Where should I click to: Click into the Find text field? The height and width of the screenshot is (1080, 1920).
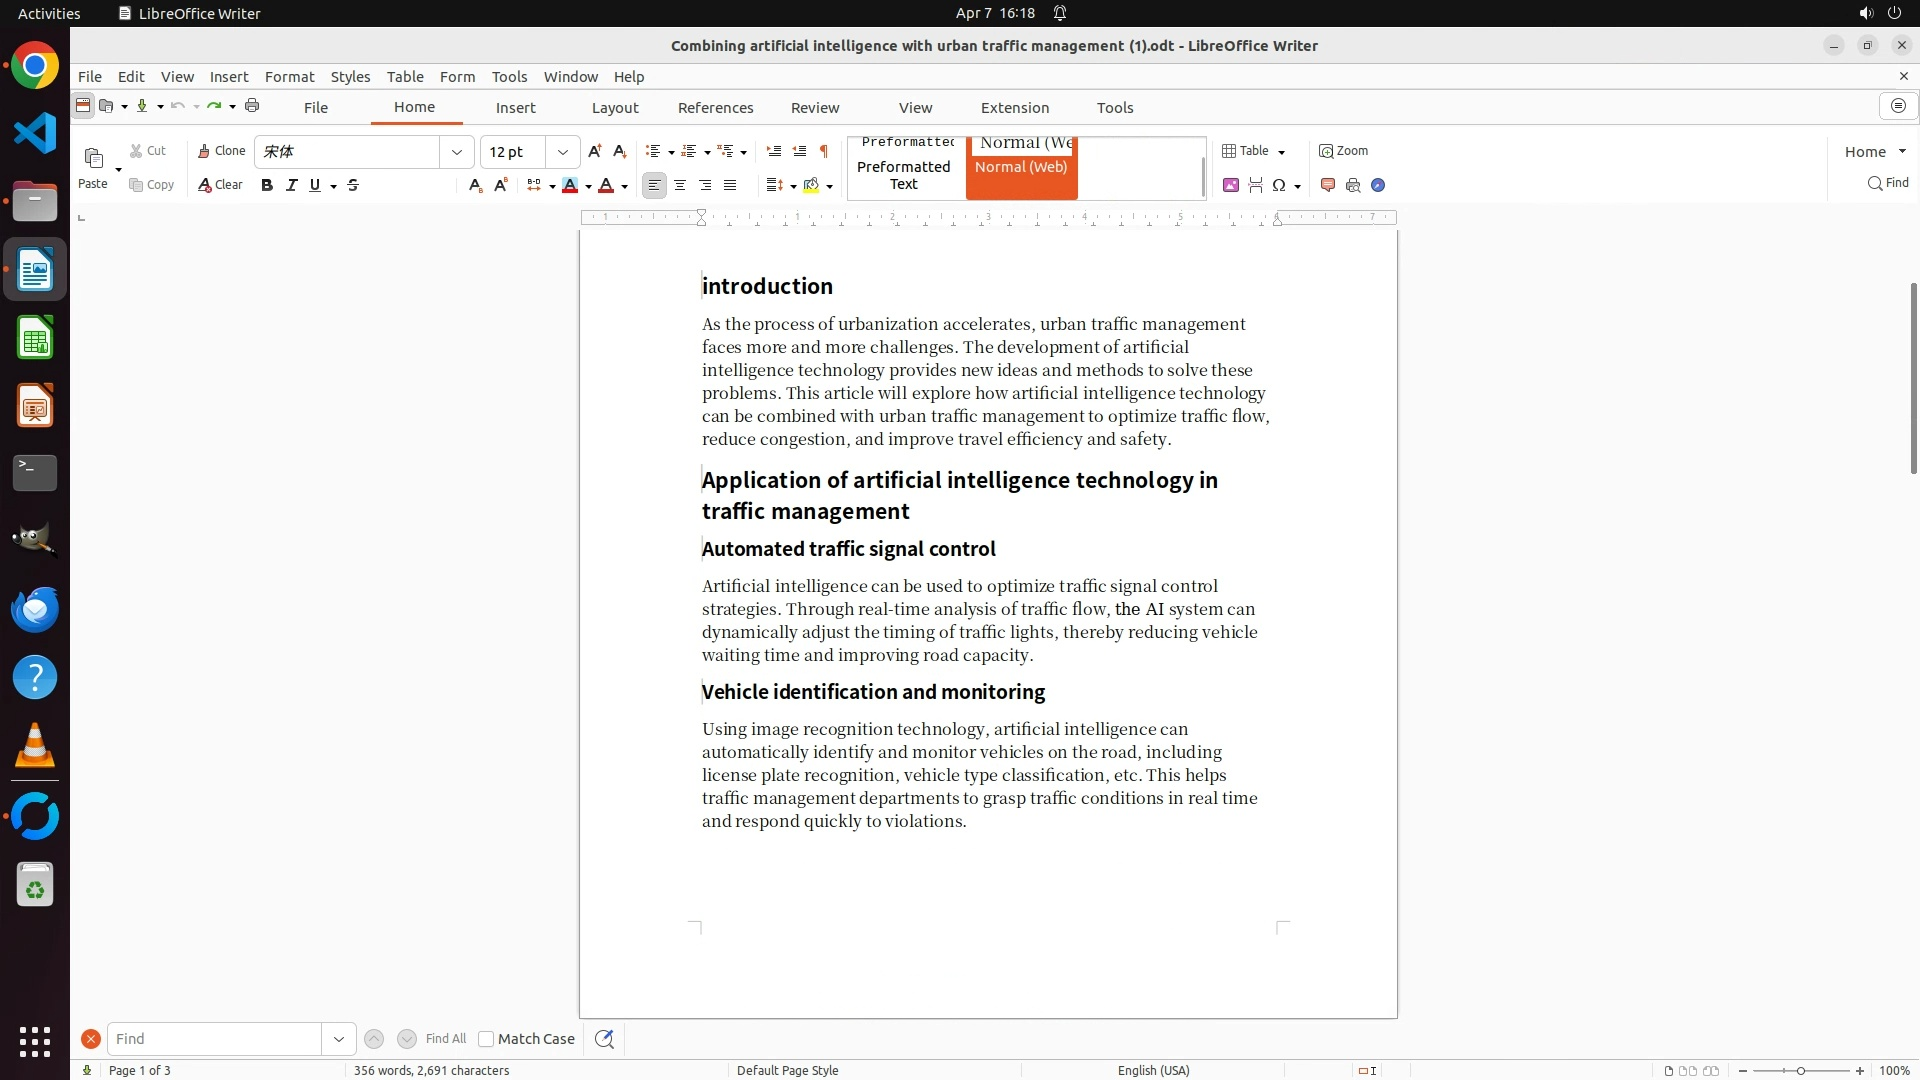click(x=214, y=1039)
